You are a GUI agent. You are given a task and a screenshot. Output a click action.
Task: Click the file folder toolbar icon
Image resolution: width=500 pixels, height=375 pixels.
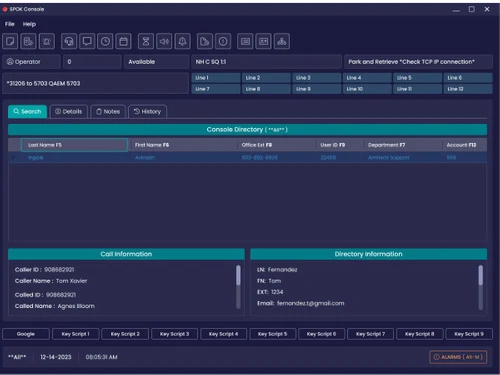click(205, 41)
